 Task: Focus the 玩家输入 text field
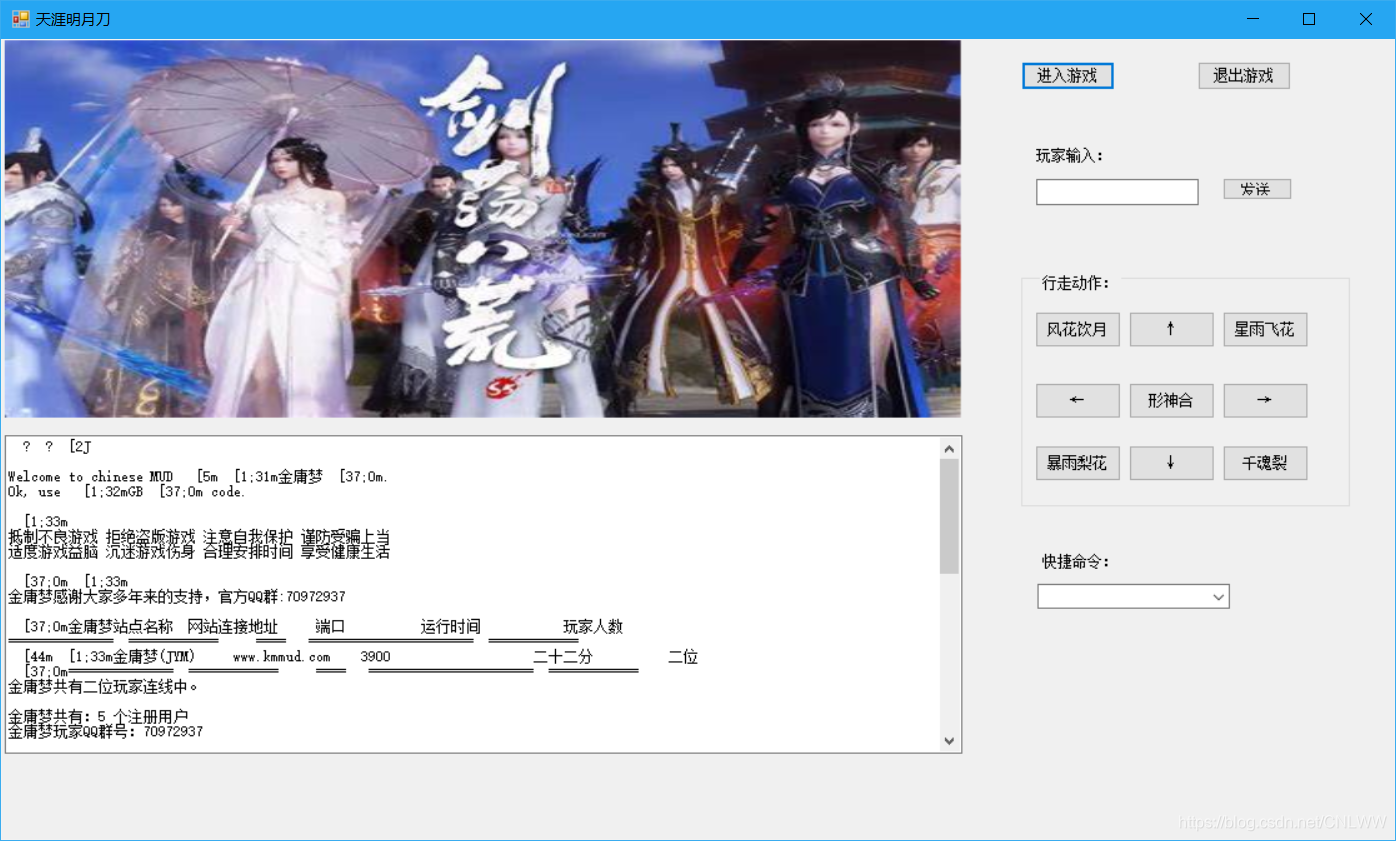click(x=1117, y=192)
